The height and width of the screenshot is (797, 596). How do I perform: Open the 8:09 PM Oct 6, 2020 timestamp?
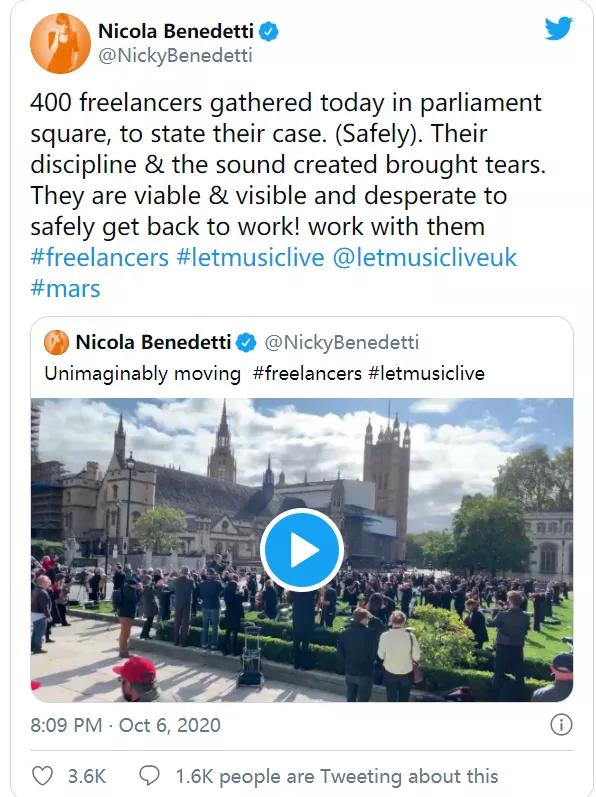point(126,725)
